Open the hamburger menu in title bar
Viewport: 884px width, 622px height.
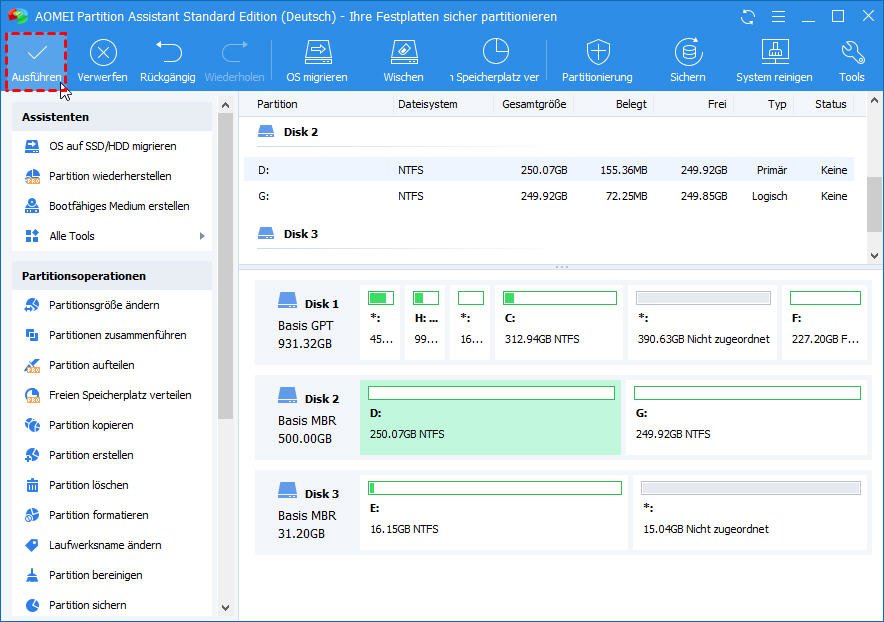pyautogui.click(x=779, y=16)
